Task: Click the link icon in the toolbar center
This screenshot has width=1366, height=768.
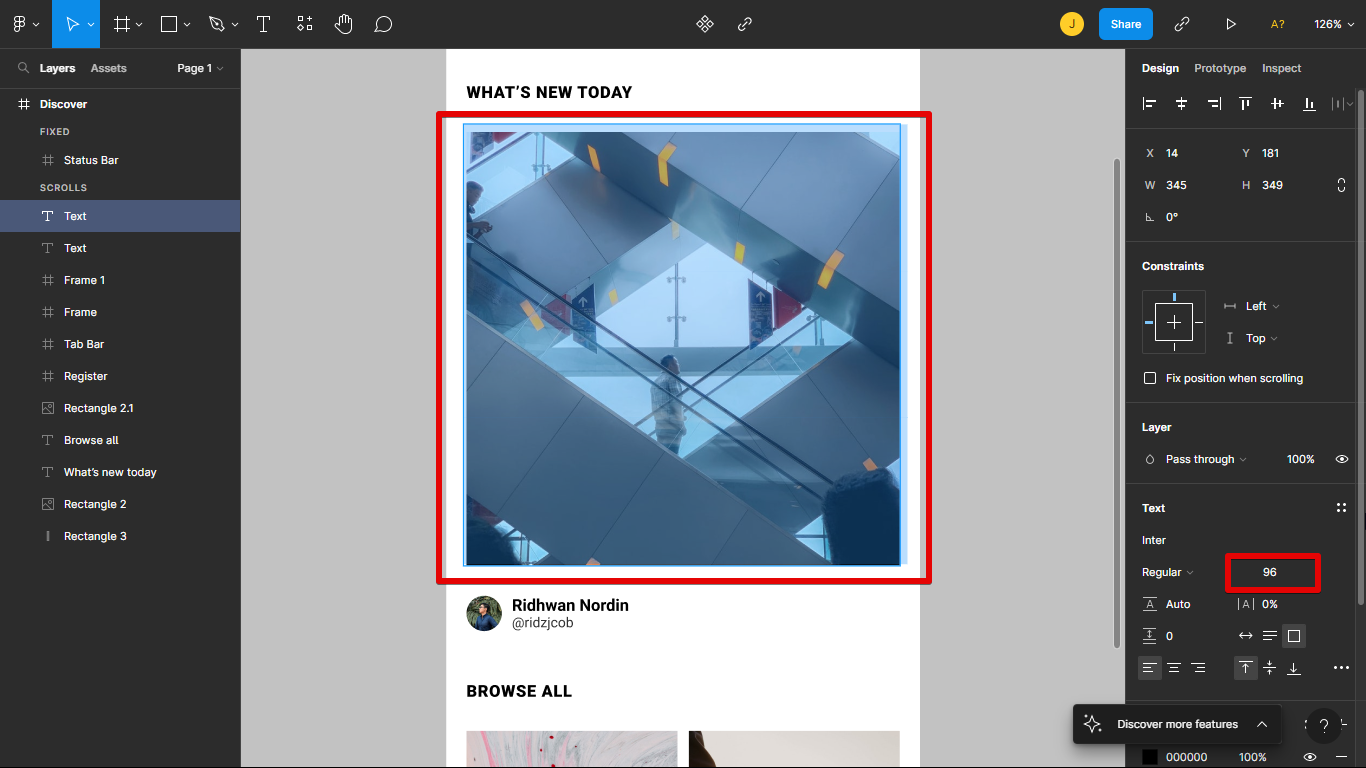Action: tap(745, 24)
